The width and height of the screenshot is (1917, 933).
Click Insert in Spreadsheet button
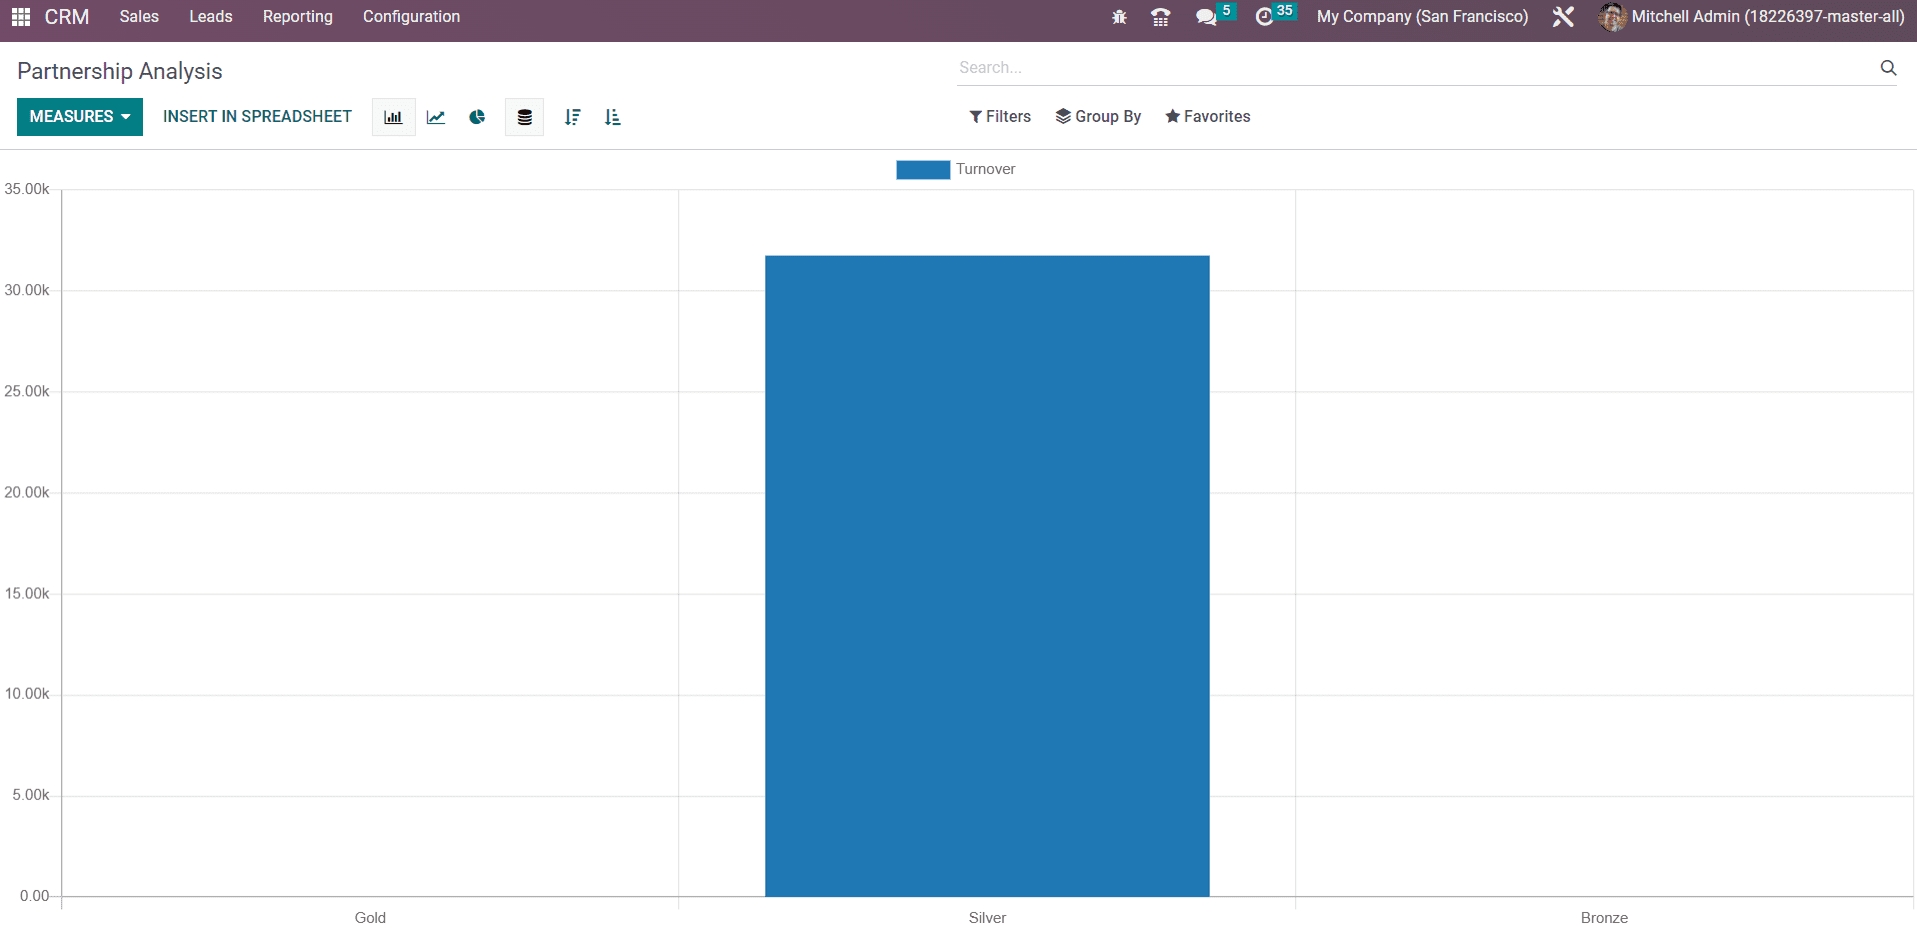point(257,117)
